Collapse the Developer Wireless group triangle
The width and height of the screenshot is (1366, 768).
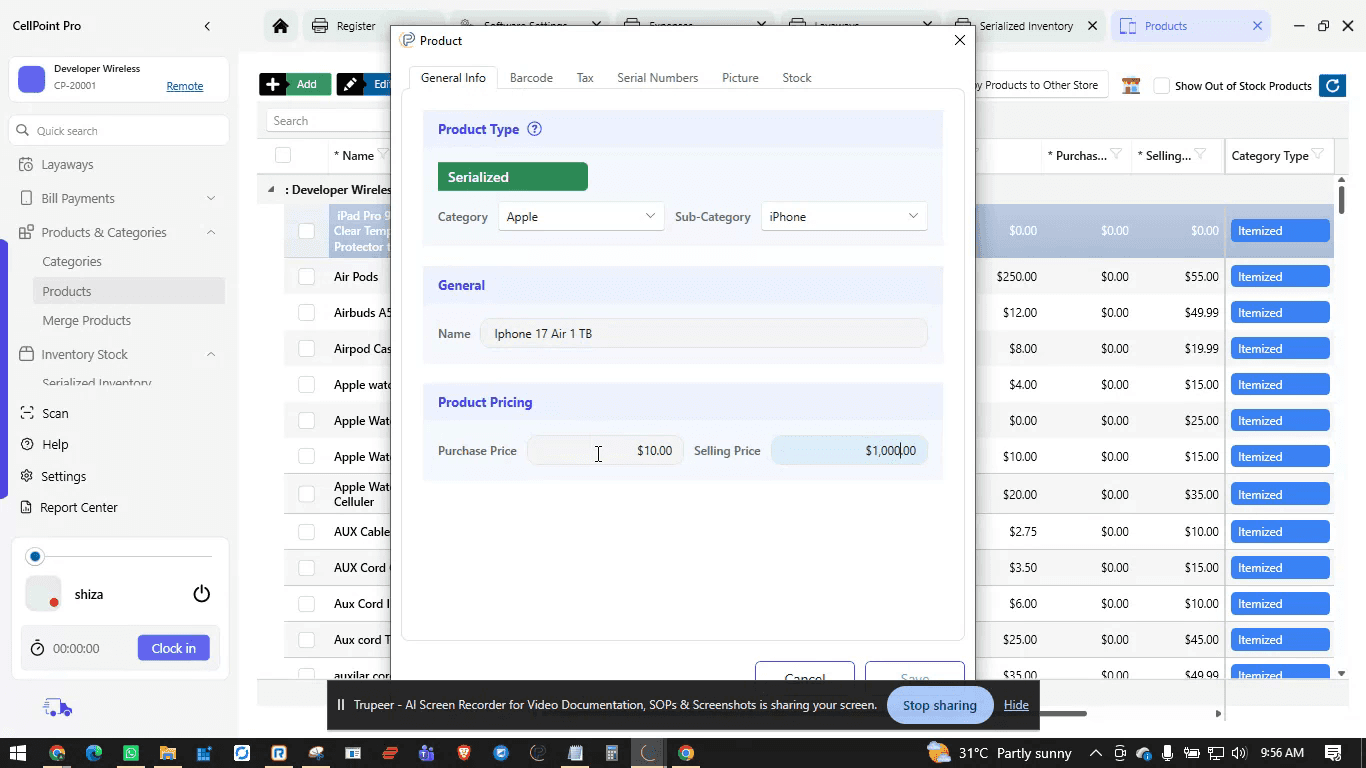click(x=271, y=189)
